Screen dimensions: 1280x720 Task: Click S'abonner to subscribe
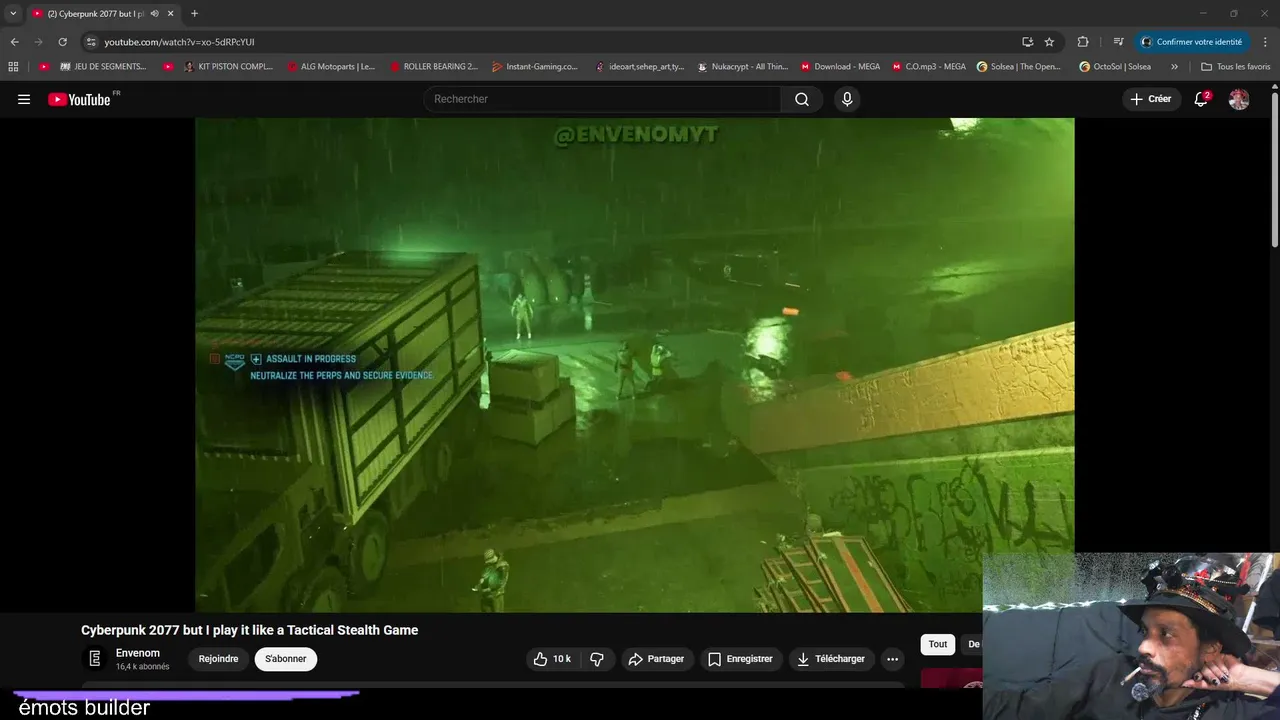click(x=286, y=659)
